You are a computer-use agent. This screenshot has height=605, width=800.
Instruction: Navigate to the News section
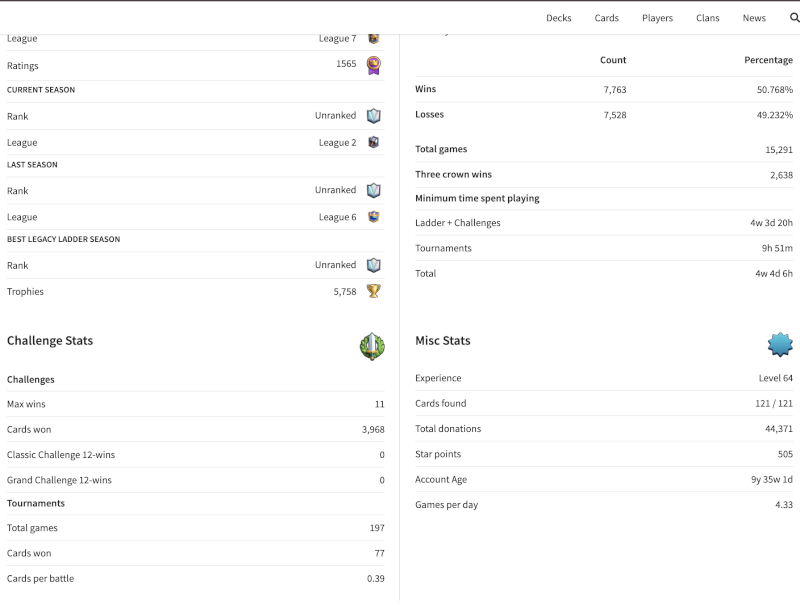tap(754, 18)
